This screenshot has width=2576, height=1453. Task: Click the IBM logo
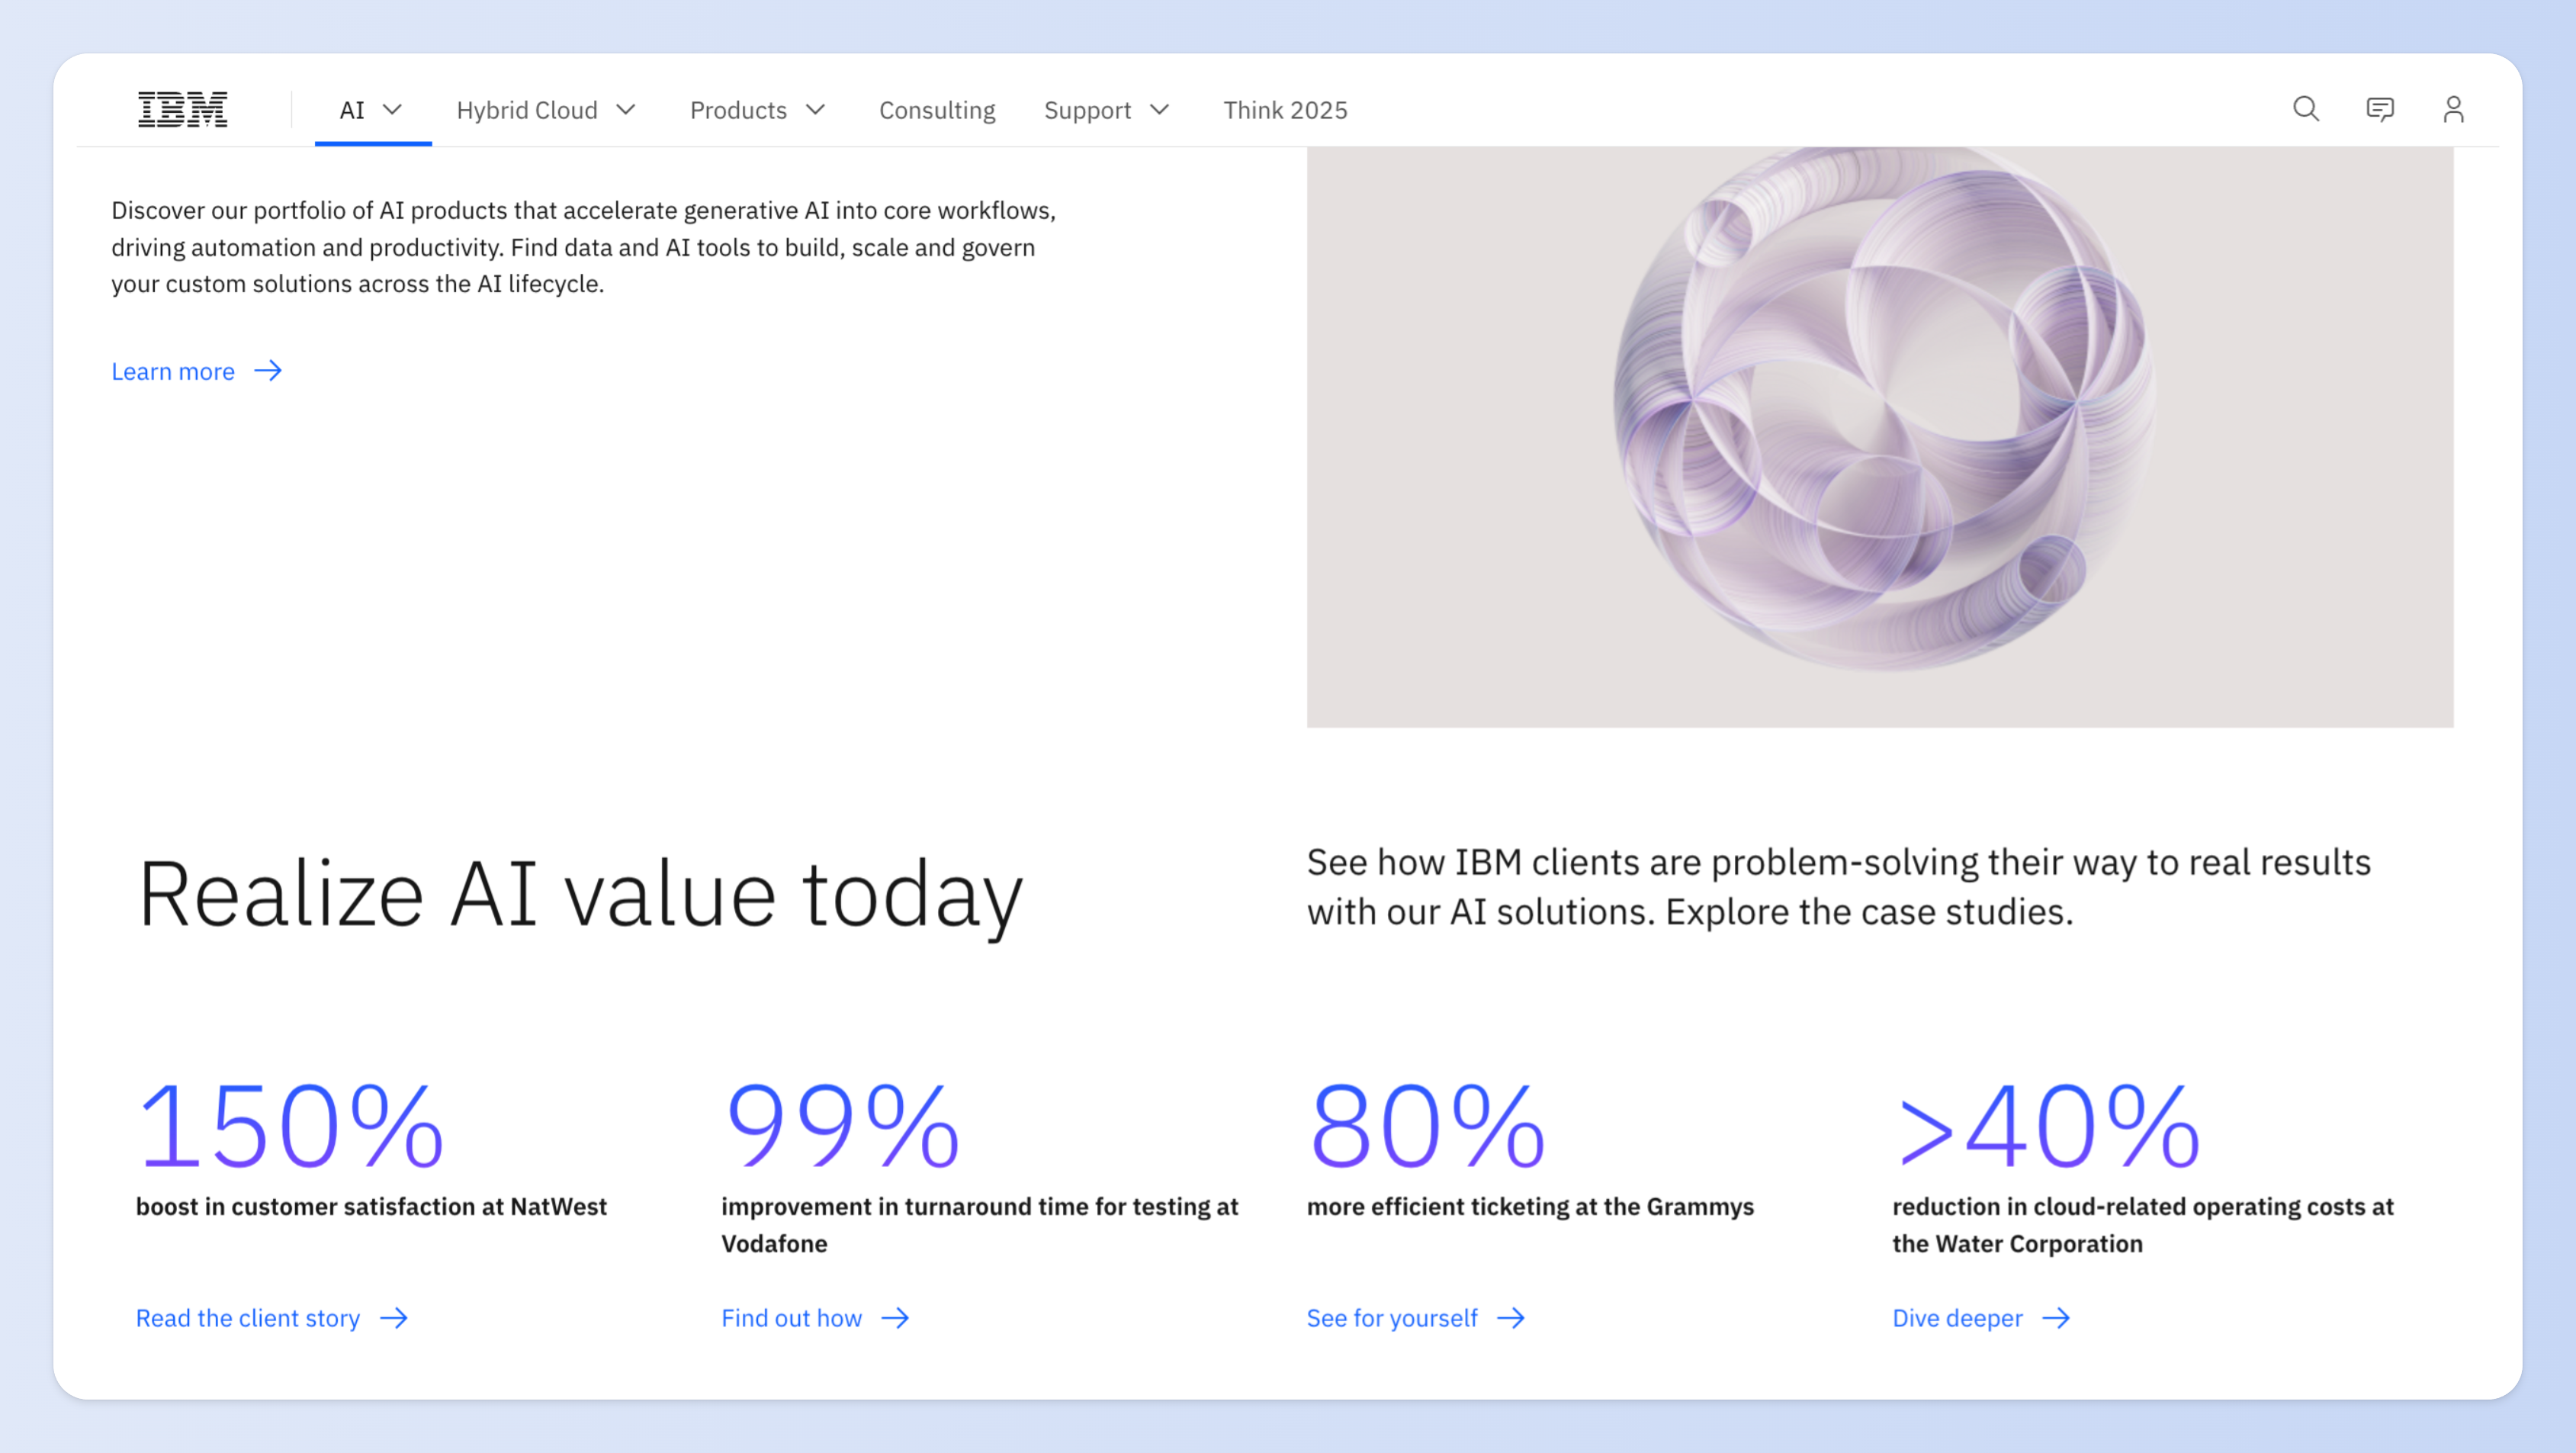tap(183, 109)
